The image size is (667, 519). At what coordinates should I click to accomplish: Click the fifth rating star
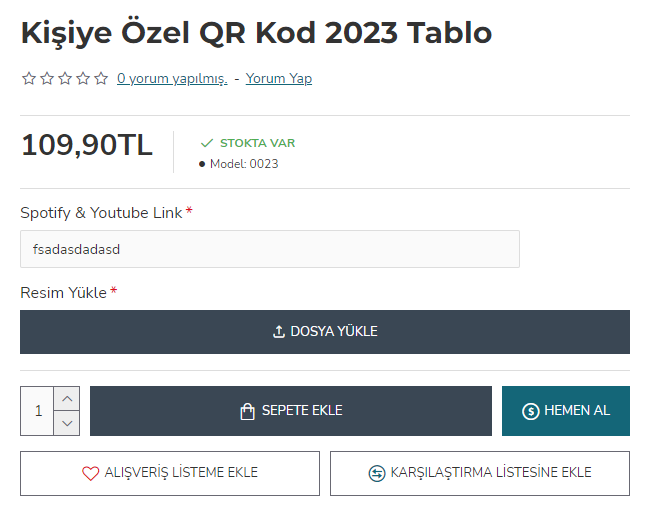101,79
